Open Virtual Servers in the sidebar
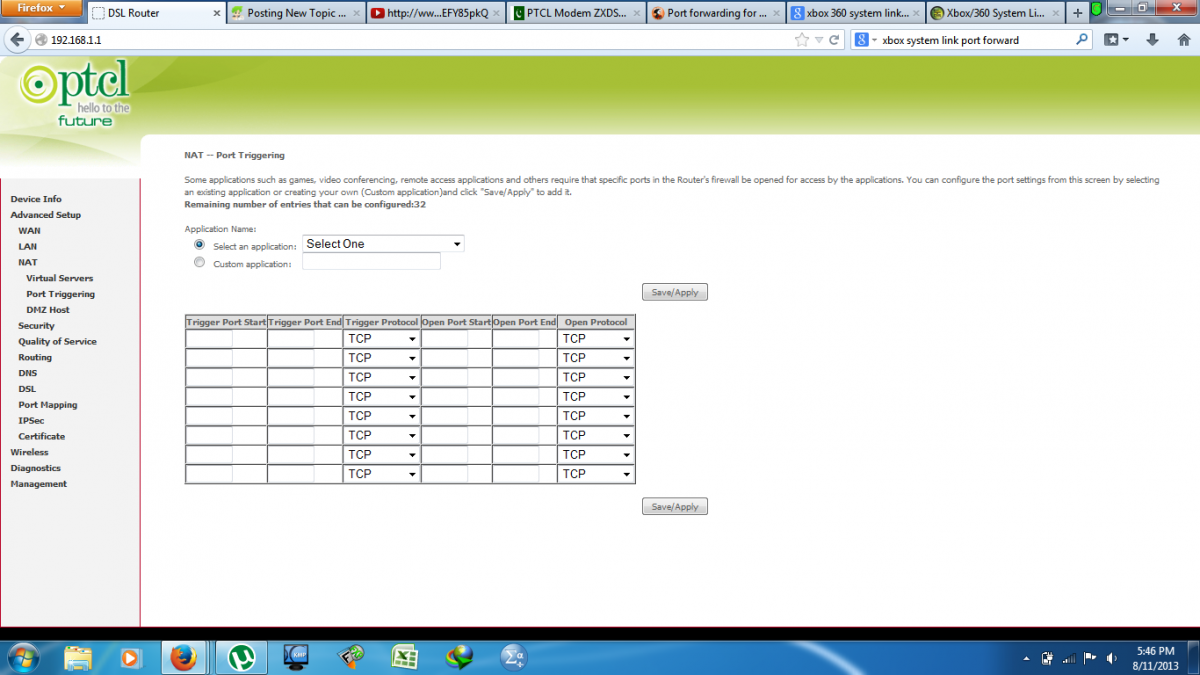 pos(60,278)
